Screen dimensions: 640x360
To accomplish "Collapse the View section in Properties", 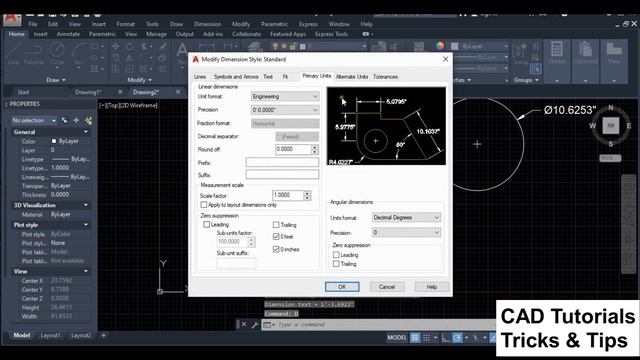I will point(86,271).
